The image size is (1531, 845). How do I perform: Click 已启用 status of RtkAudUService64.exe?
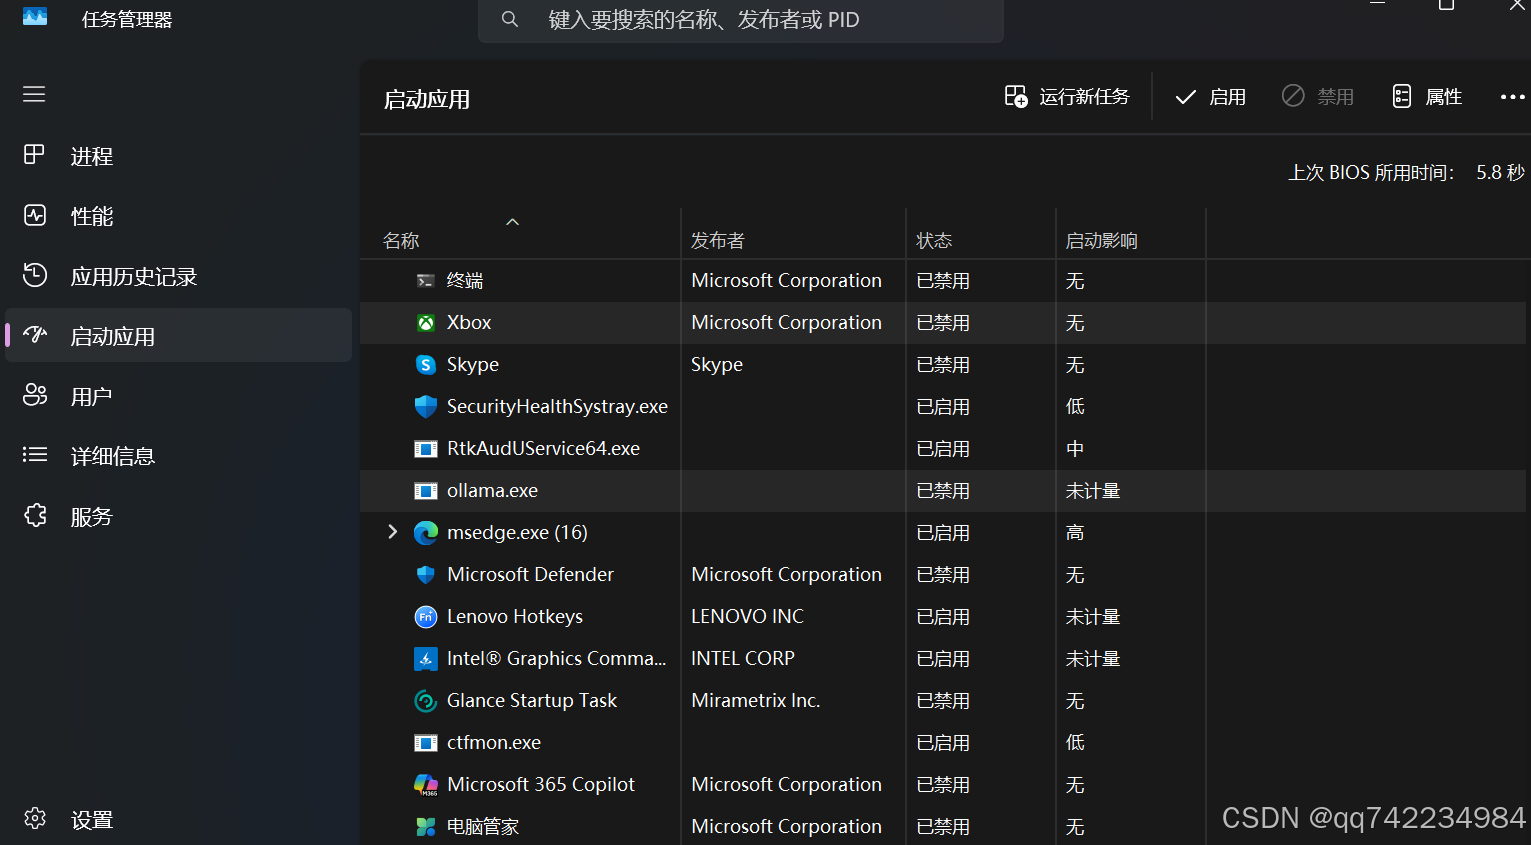943,449
